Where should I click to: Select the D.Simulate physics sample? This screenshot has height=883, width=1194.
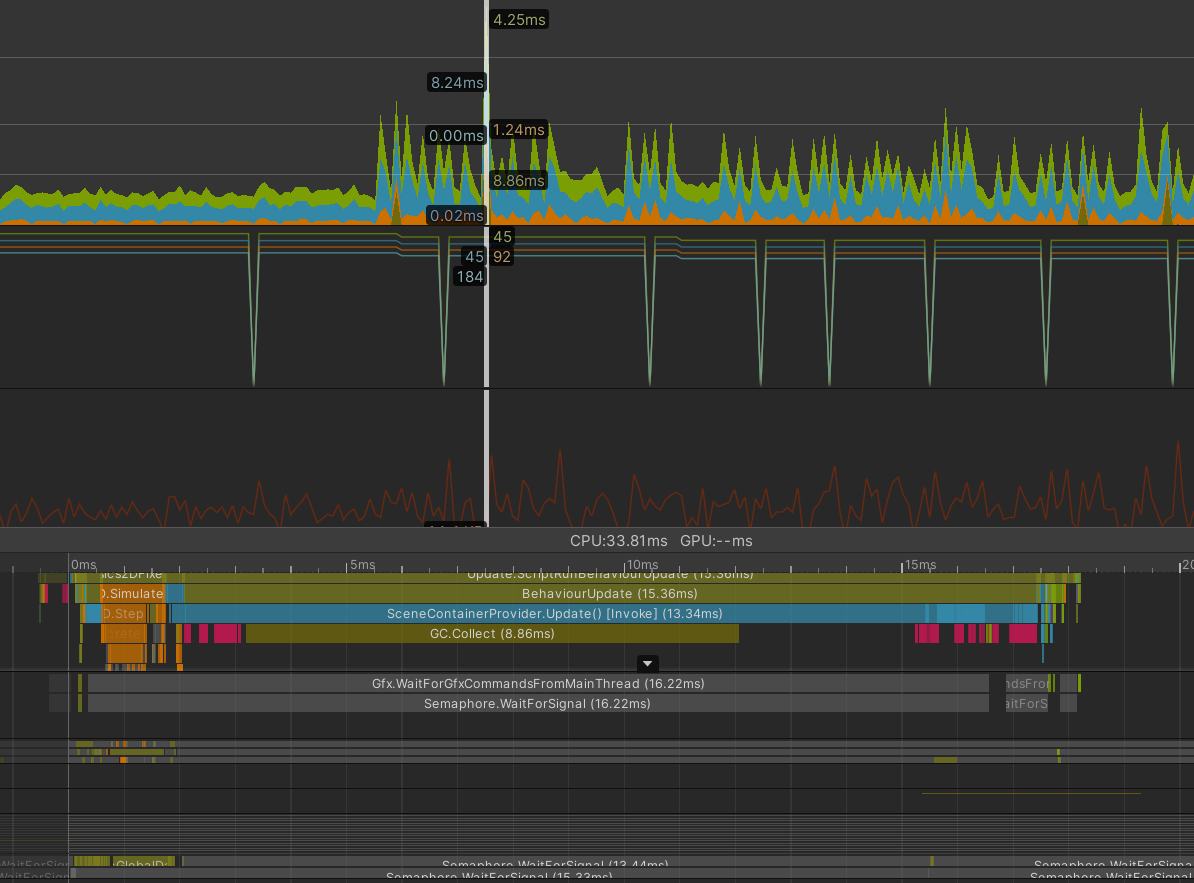[x=132, y=593]
